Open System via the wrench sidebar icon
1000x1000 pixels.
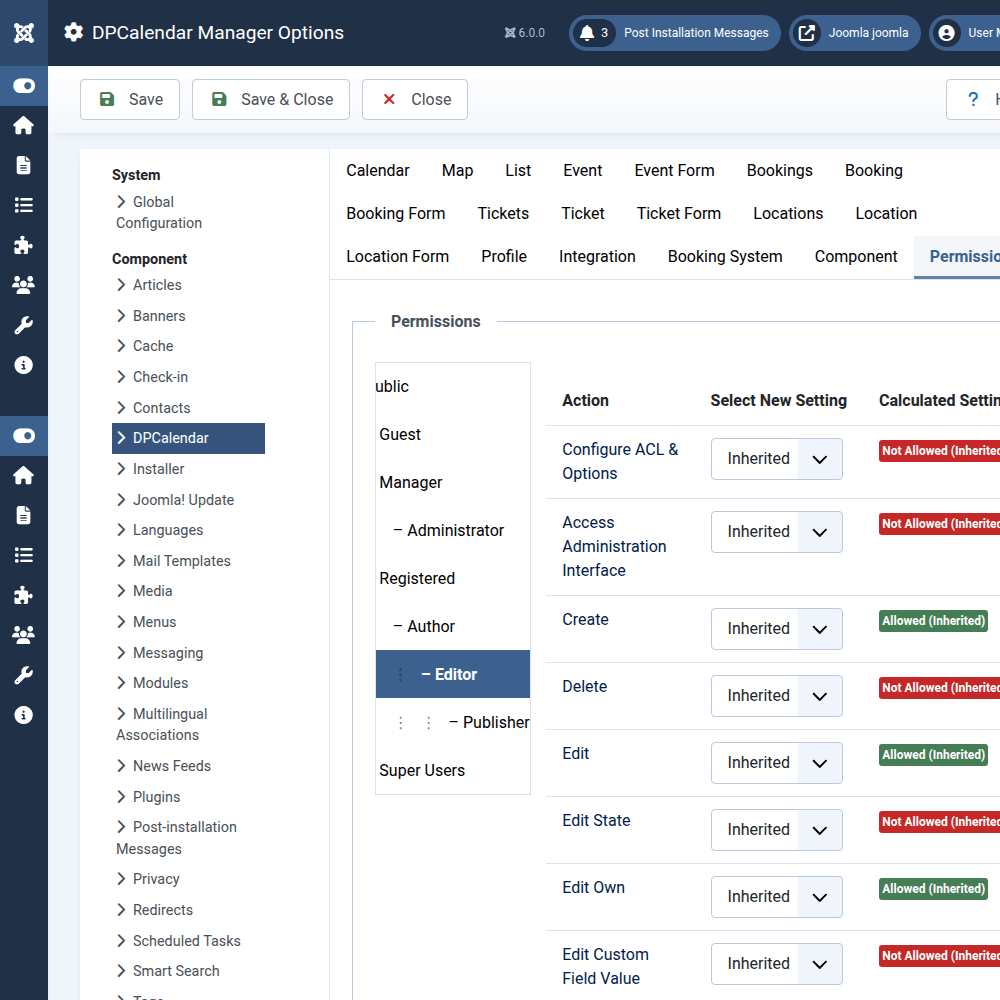coord(24,324)
